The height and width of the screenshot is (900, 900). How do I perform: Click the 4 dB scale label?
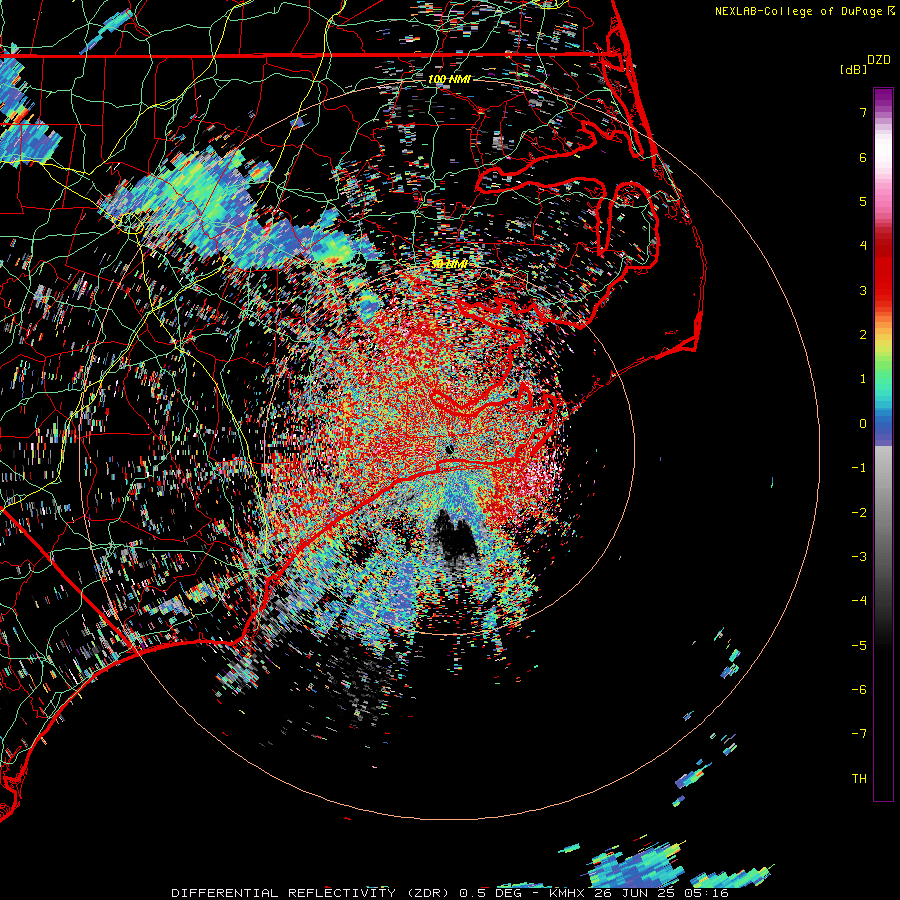(x=863, y=246)
